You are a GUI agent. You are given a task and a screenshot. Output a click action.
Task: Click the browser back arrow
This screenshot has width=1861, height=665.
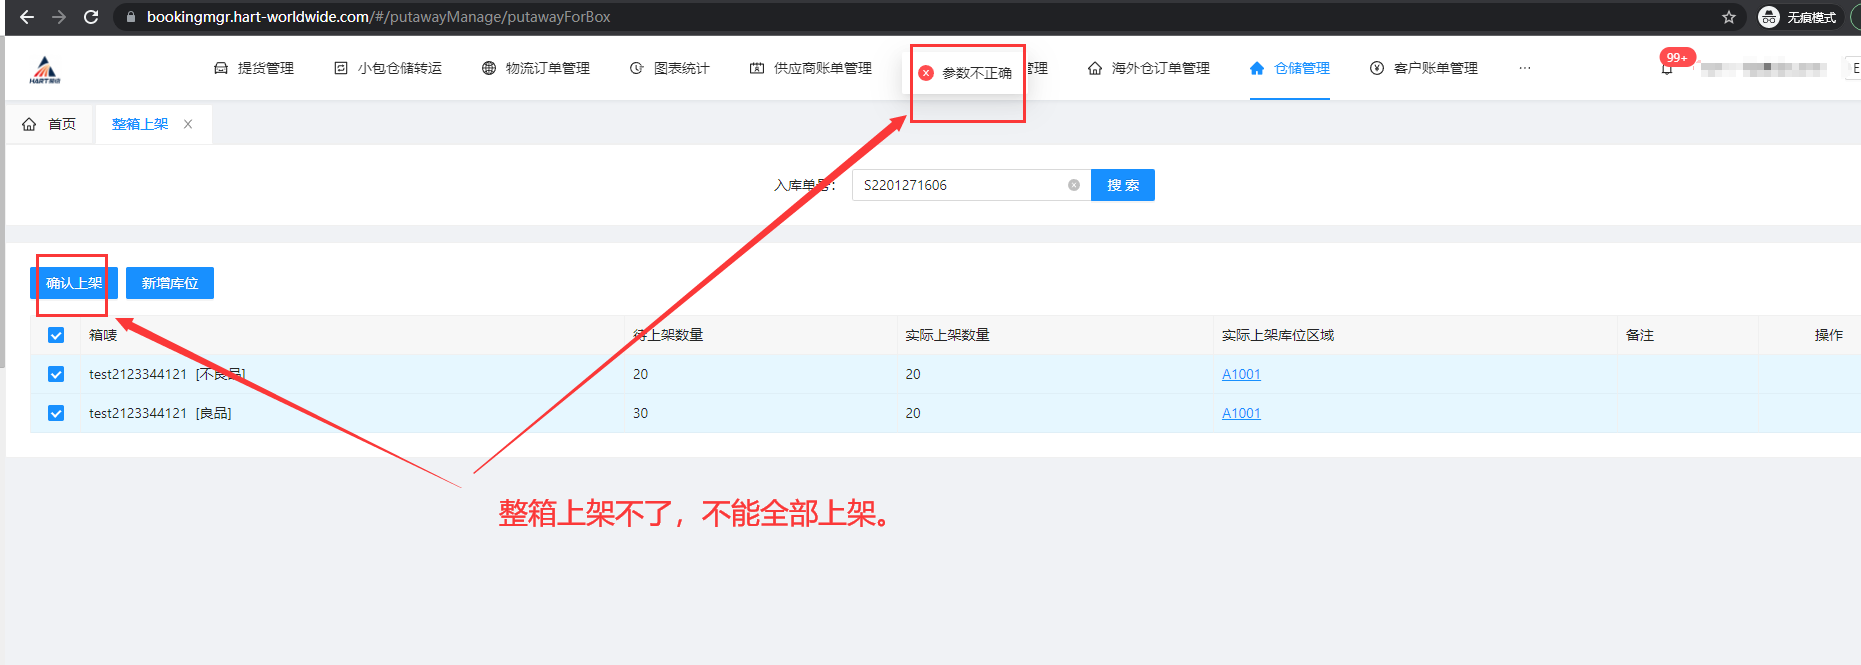coord(27,17)
